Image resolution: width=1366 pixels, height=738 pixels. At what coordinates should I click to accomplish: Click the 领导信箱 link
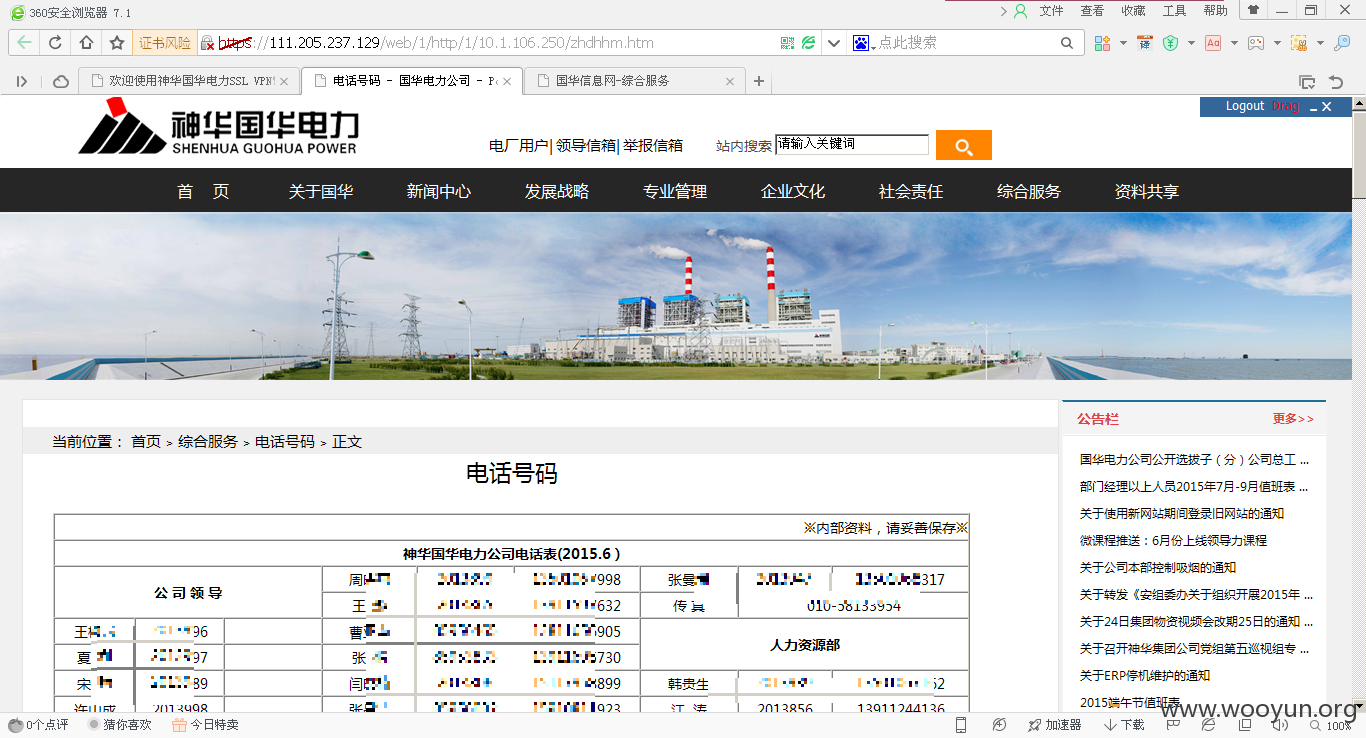[x=586, y=145]
